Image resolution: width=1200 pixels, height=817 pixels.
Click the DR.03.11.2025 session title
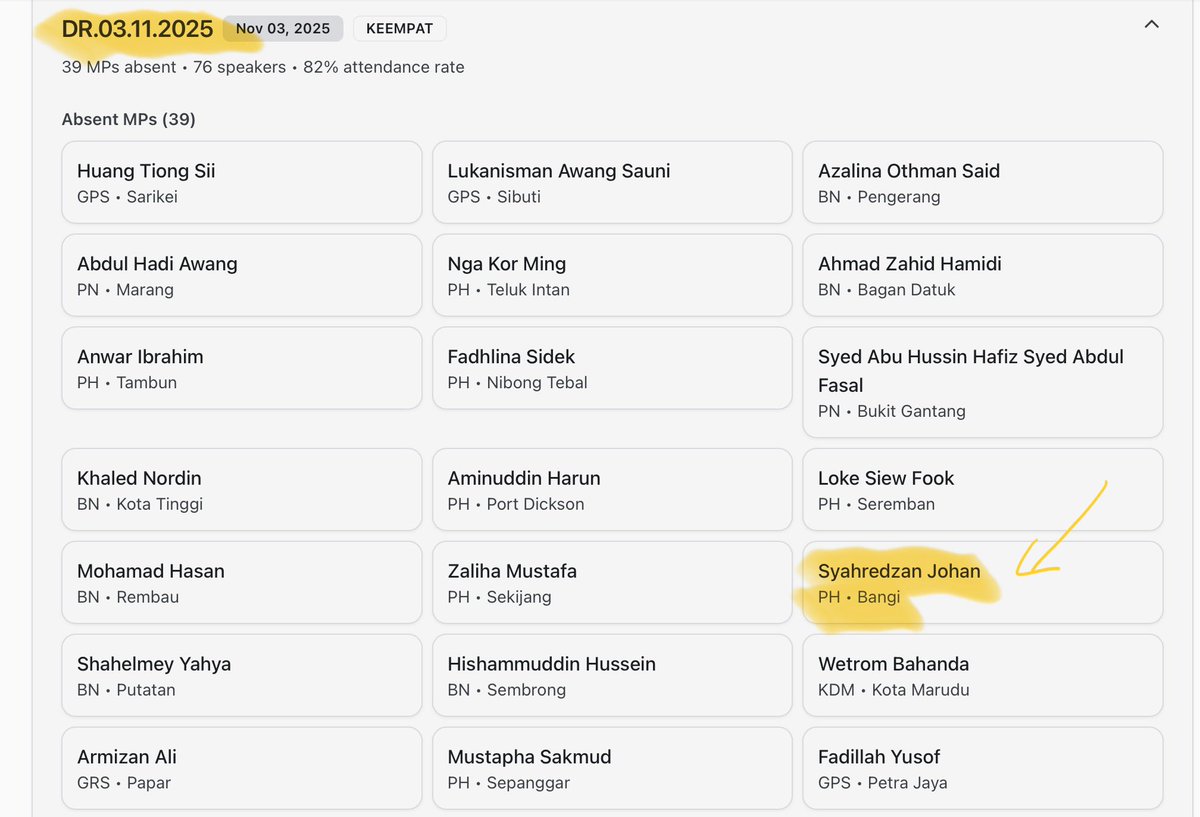tap(137, 29)
